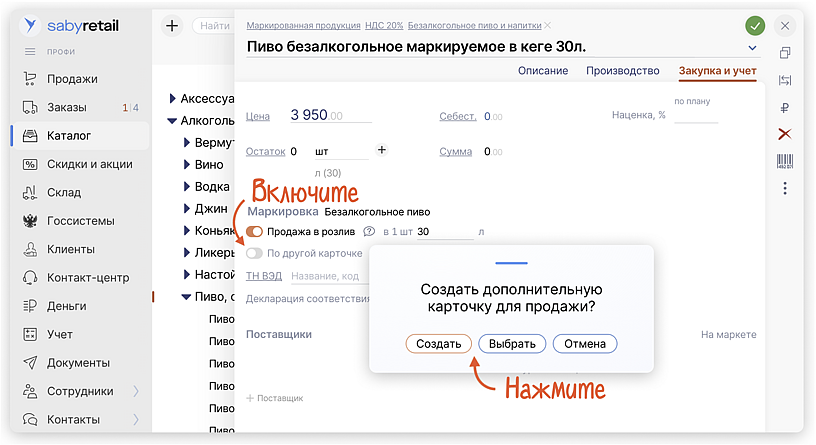816x445 pixels.
Task: Switch to the Описание tab
Action: coord(543,71)
